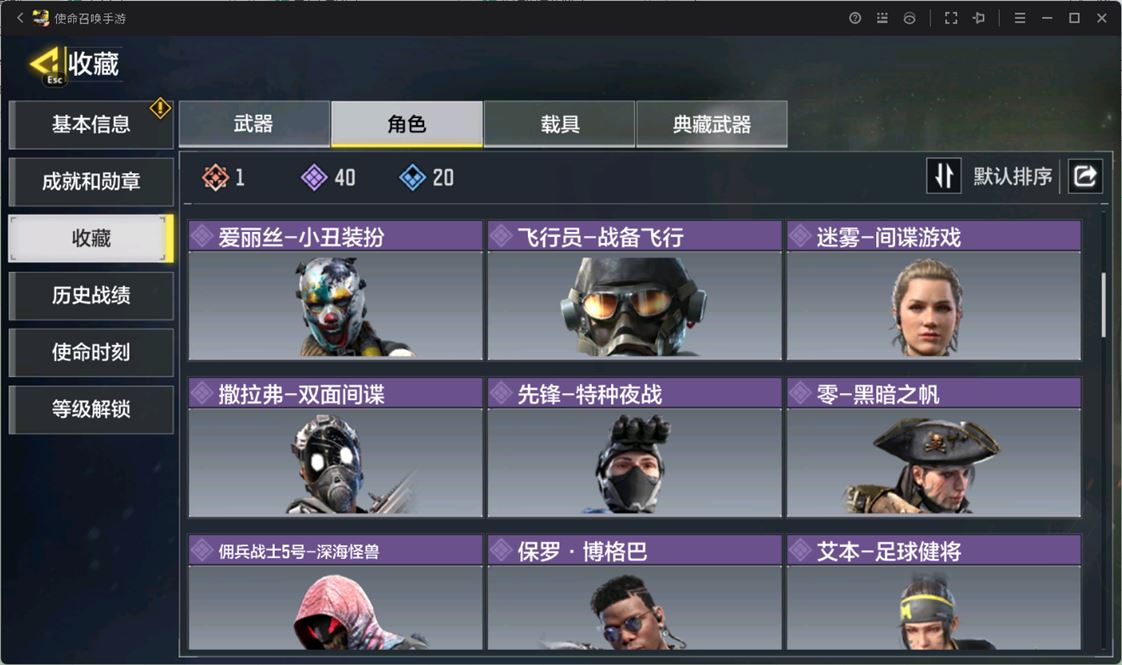The image size is (1122, 665).
Task: Select the 零-黑暗之帆 pirate character card
Action: pos(934,447)
